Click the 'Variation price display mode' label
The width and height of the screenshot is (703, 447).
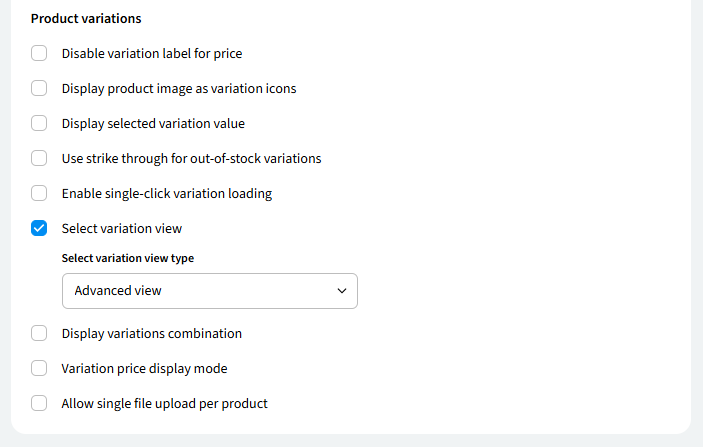145,368
